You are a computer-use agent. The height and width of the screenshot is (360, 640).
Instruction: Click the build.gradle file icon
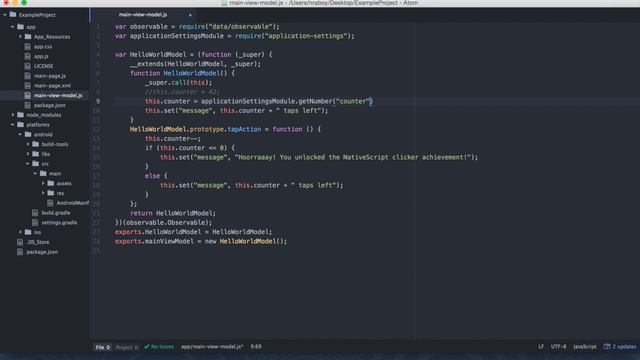36,213
